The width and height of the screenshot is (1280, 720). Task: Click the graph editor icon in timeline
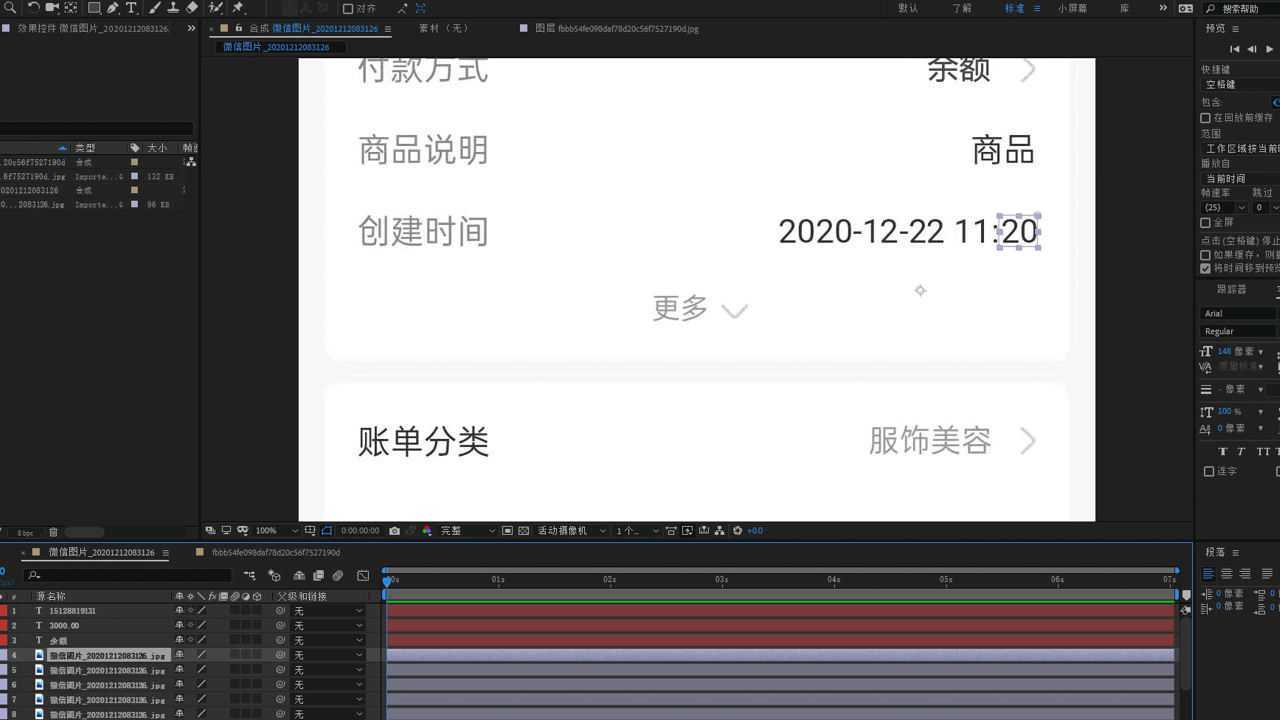point(363,575)
